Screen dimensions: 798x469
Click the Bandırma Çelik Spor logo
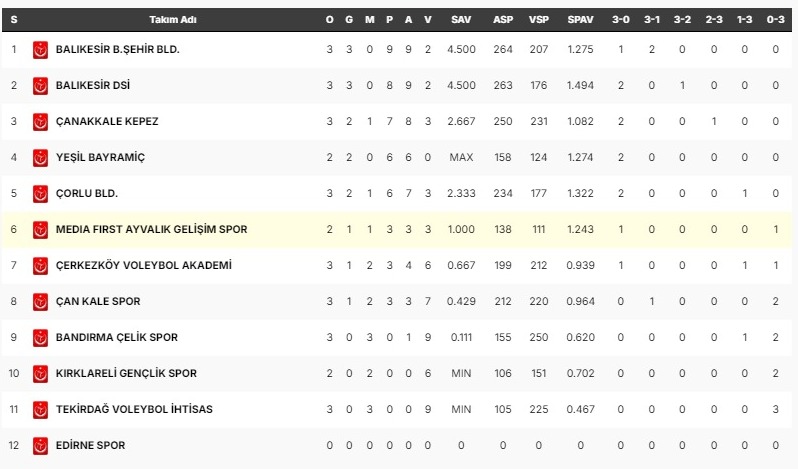point(41,337)
